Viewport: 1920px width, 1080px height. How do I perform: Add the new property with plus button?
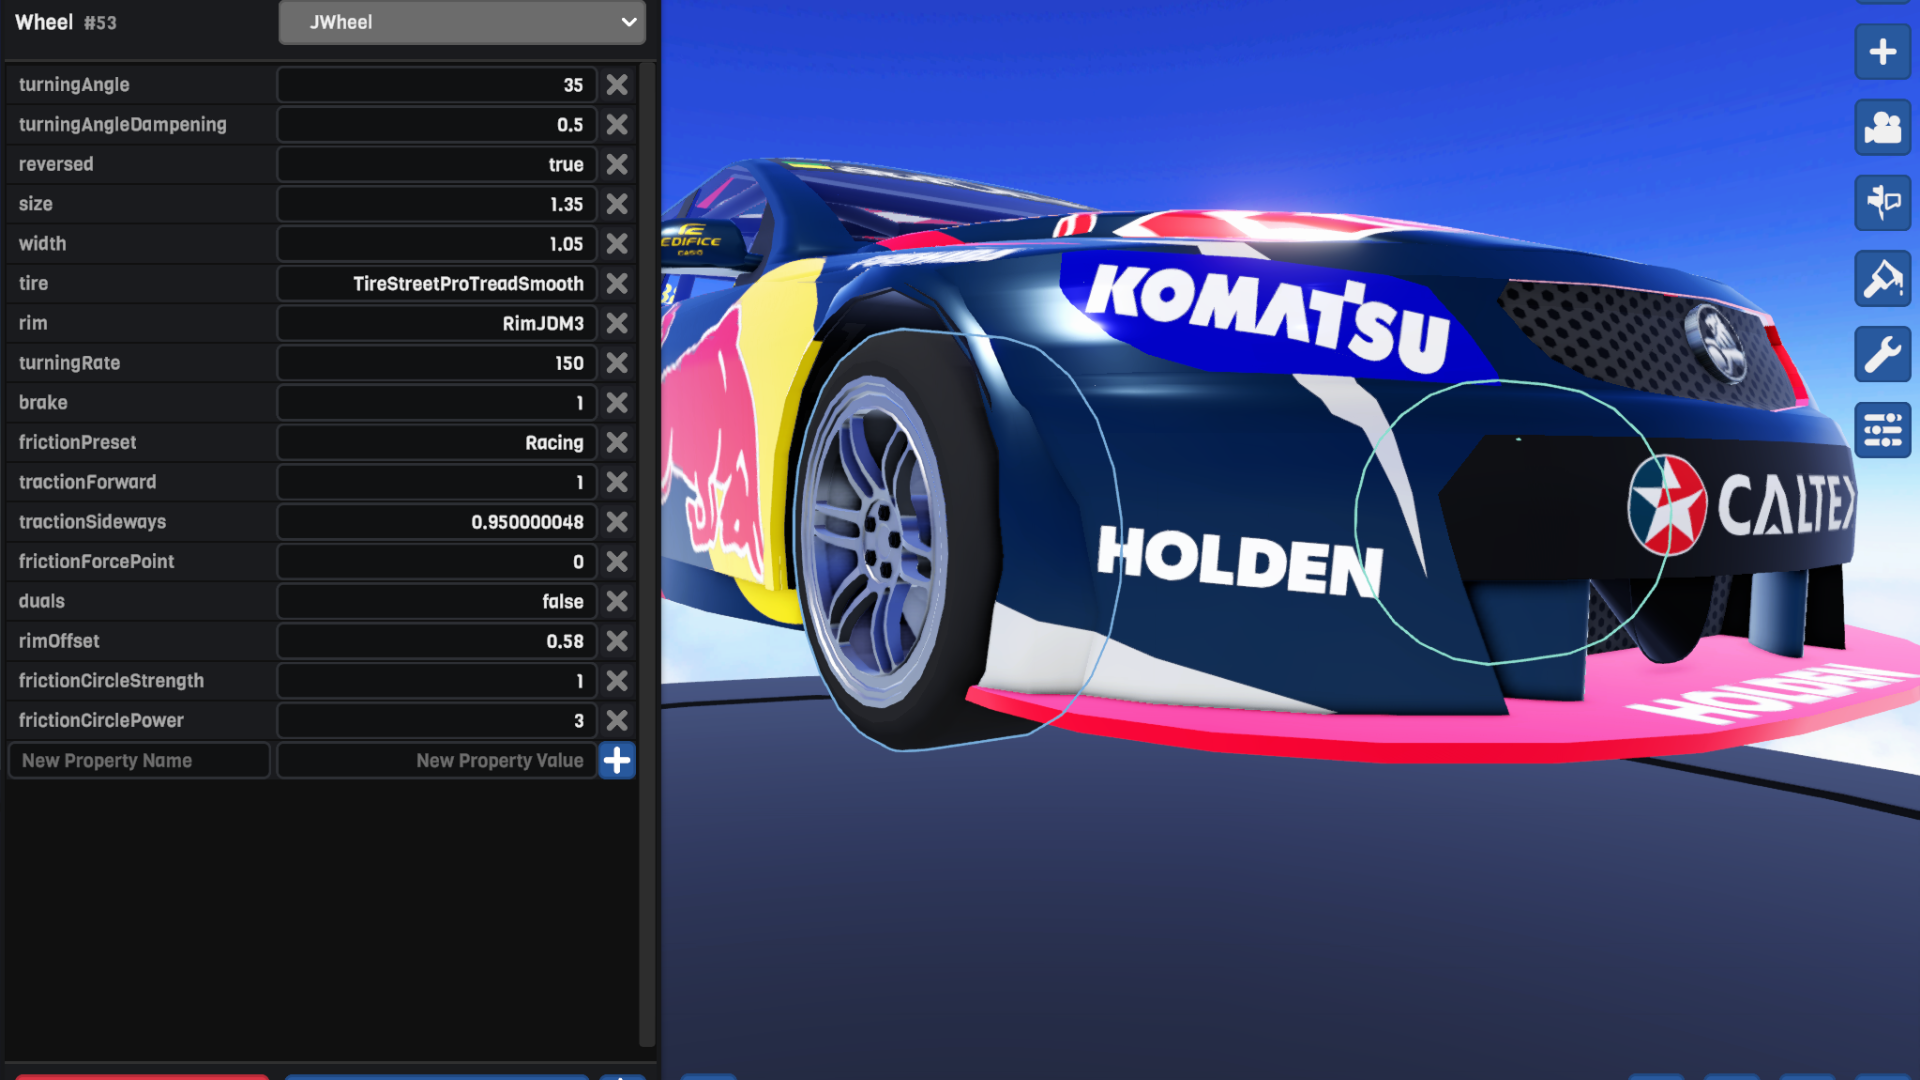pos(617,761)
